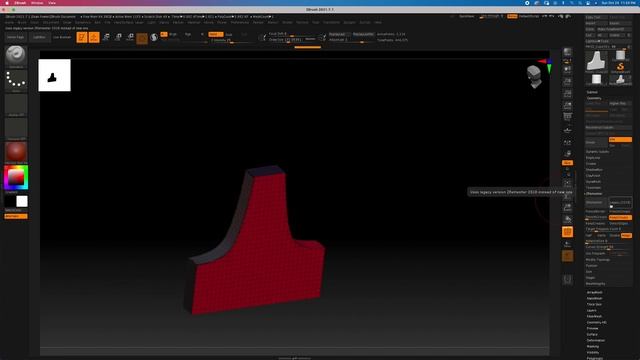Open the Dots stroke type picker
640x360 pixels.
[x=16, y=80]
